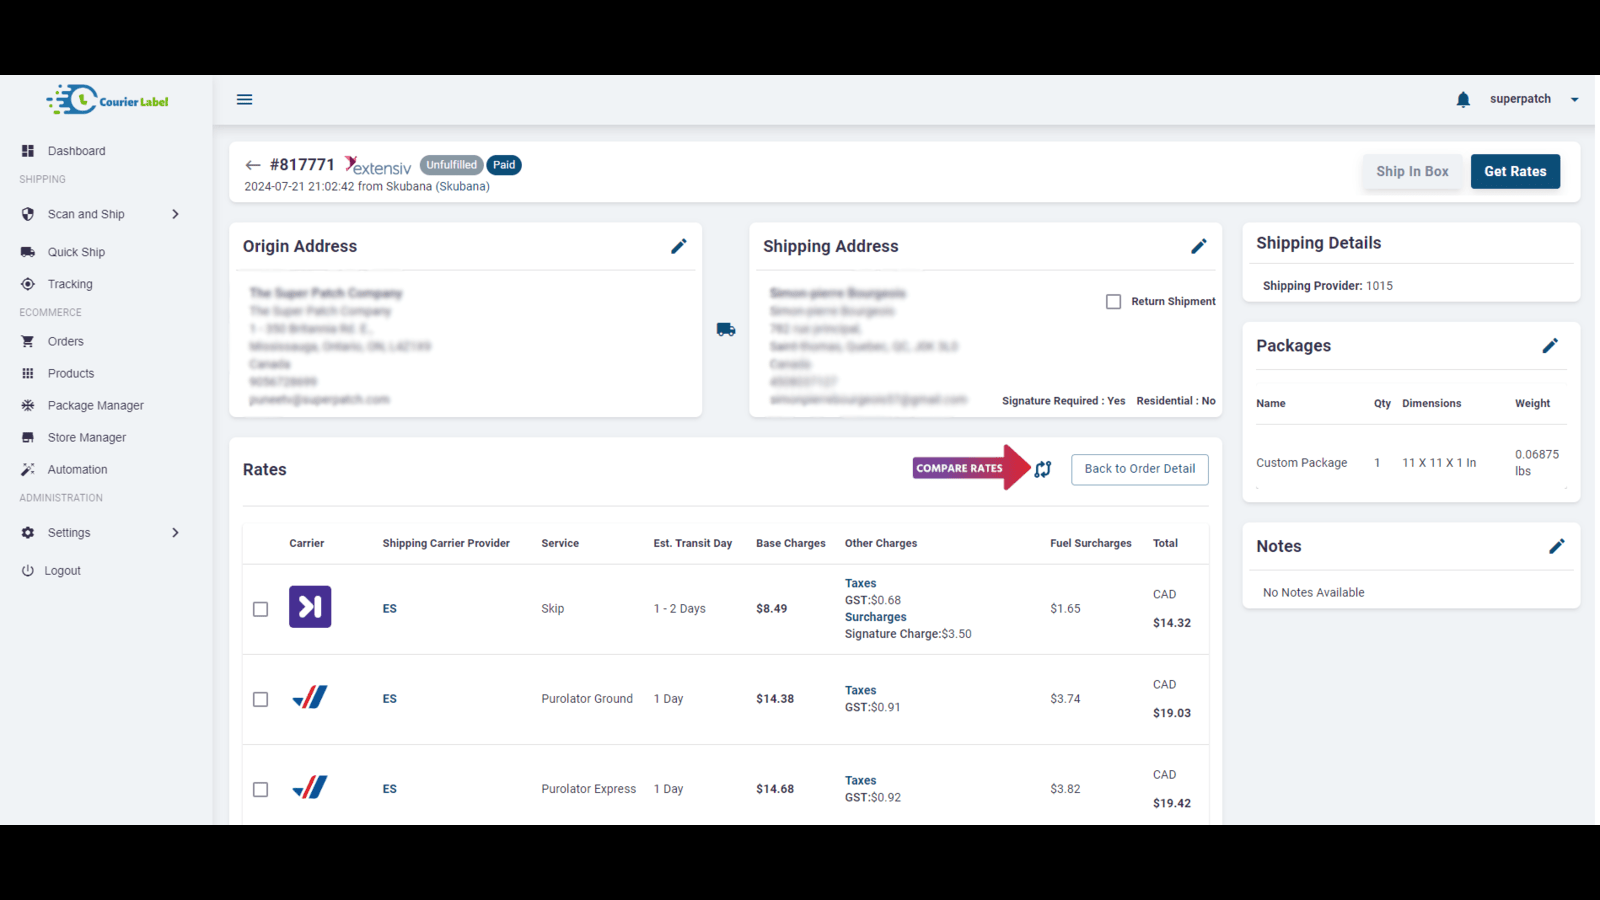Click the Purolator Express carrier logo
Screen dimensions: 1600x900
(x=310, y=787)
